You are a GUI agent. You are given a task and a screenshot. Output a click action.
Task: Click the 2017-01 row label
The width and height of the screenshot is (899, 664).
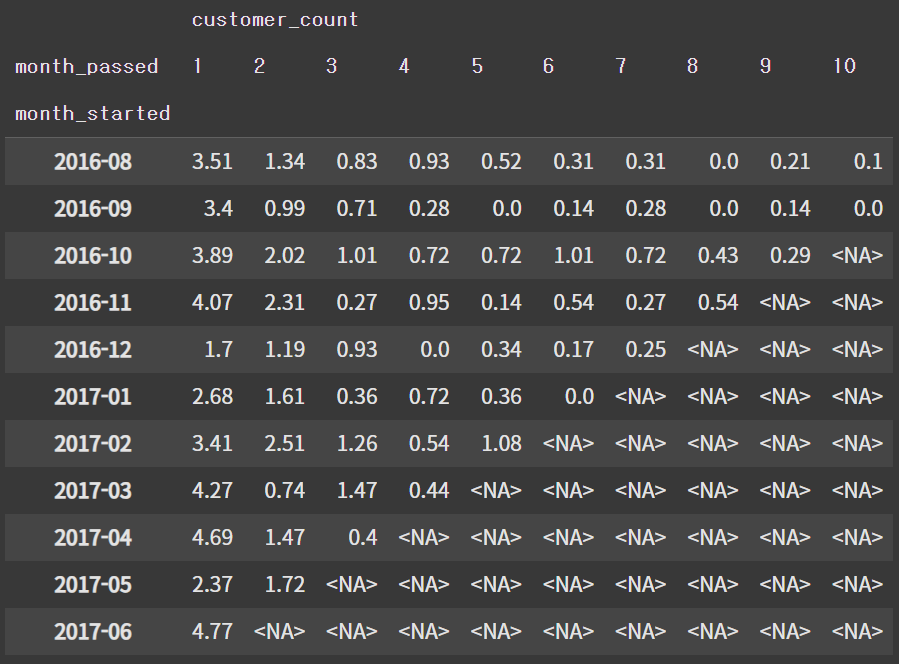click(93, 397)
